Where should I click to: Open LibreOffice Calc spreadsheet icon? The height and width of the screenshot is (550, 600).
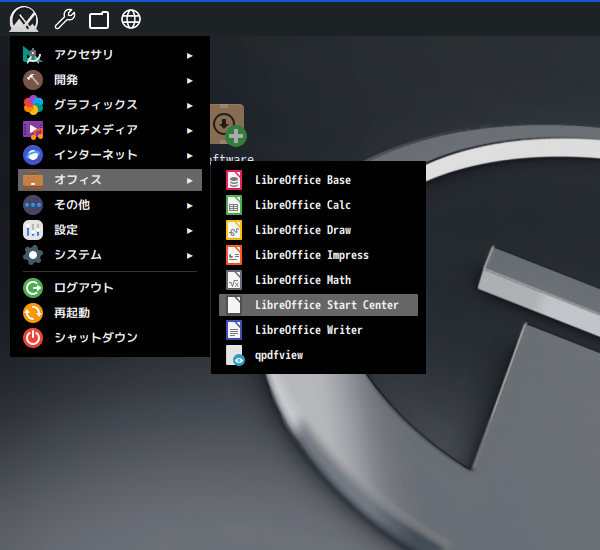[234, 205]
